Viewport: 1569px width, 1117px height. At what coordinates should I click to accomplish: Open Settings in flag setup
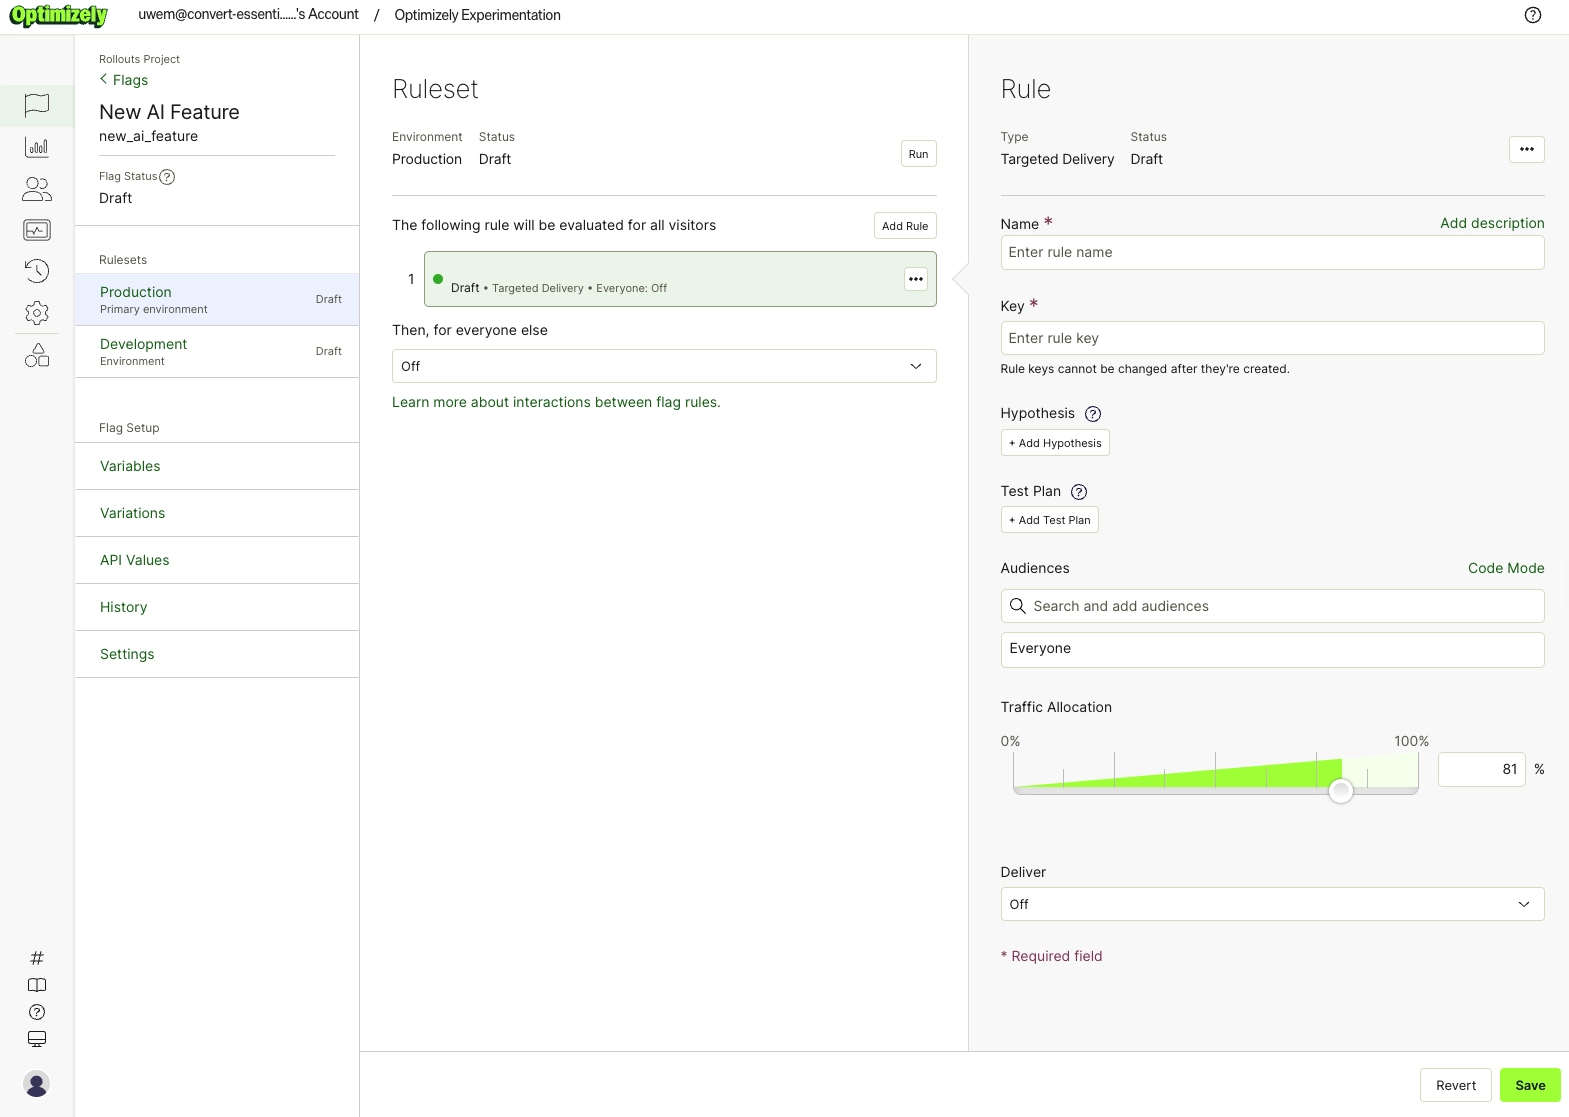[217, 654]
